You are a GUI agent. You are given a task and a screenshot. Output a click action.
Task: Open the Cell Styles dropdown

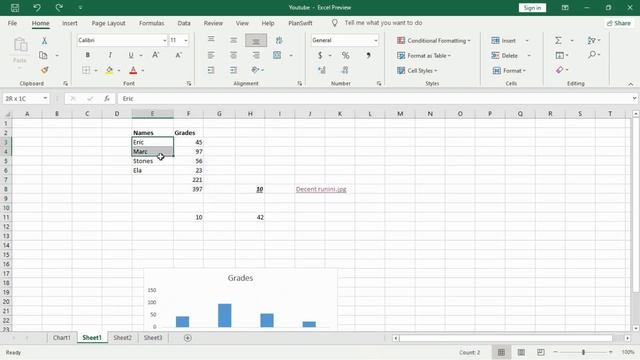tap(417, 71)
